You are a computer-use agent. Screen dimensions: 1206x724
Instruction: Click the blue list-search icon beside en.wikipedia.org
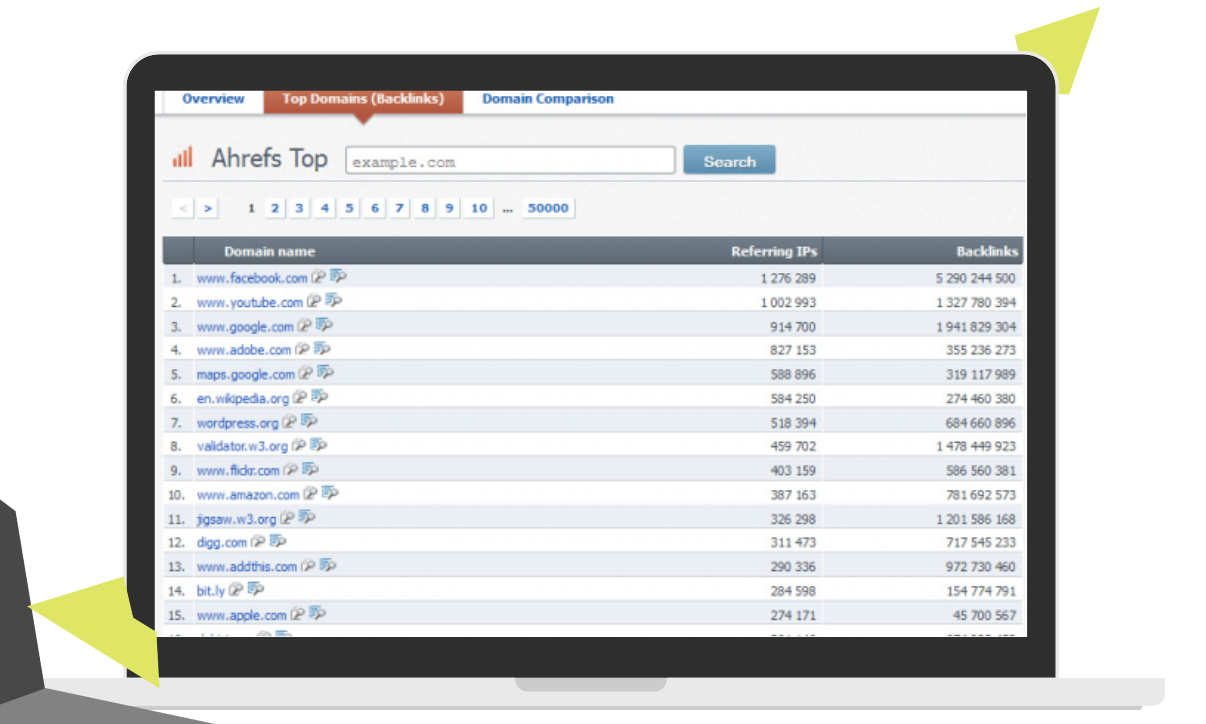[320, 397]
